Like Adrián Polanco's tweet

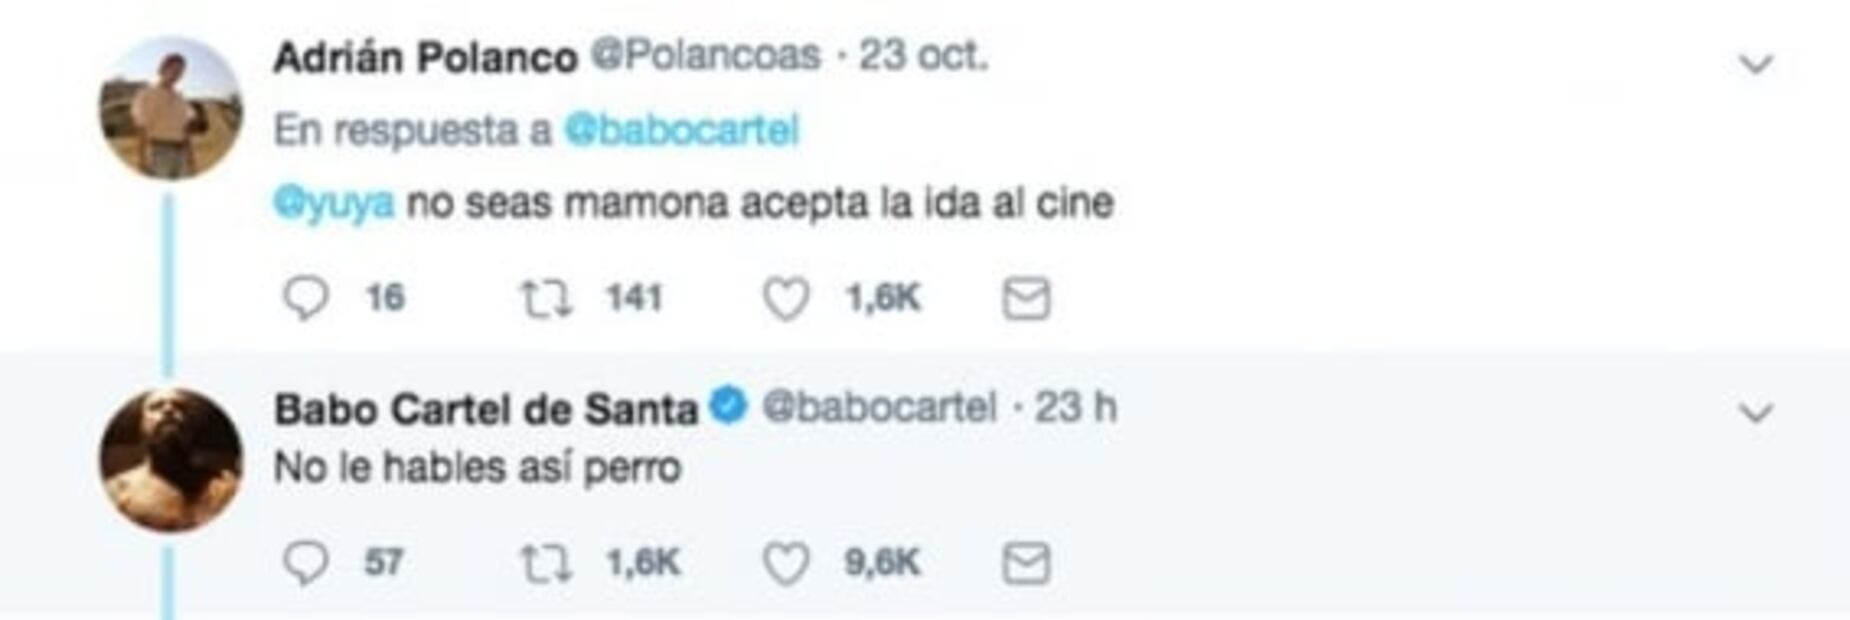pos(786,299)
